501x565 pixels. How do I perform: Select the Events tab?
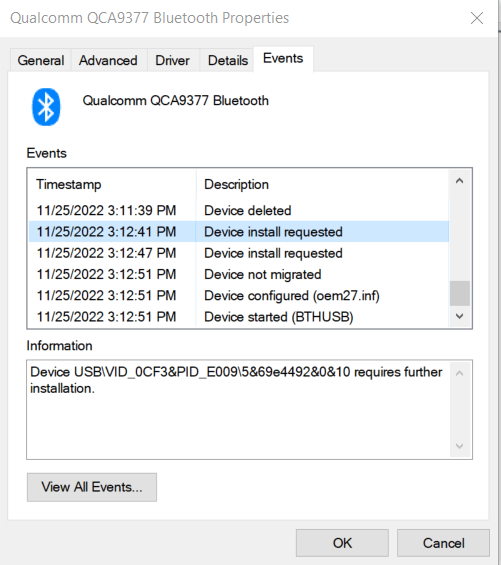283,58
